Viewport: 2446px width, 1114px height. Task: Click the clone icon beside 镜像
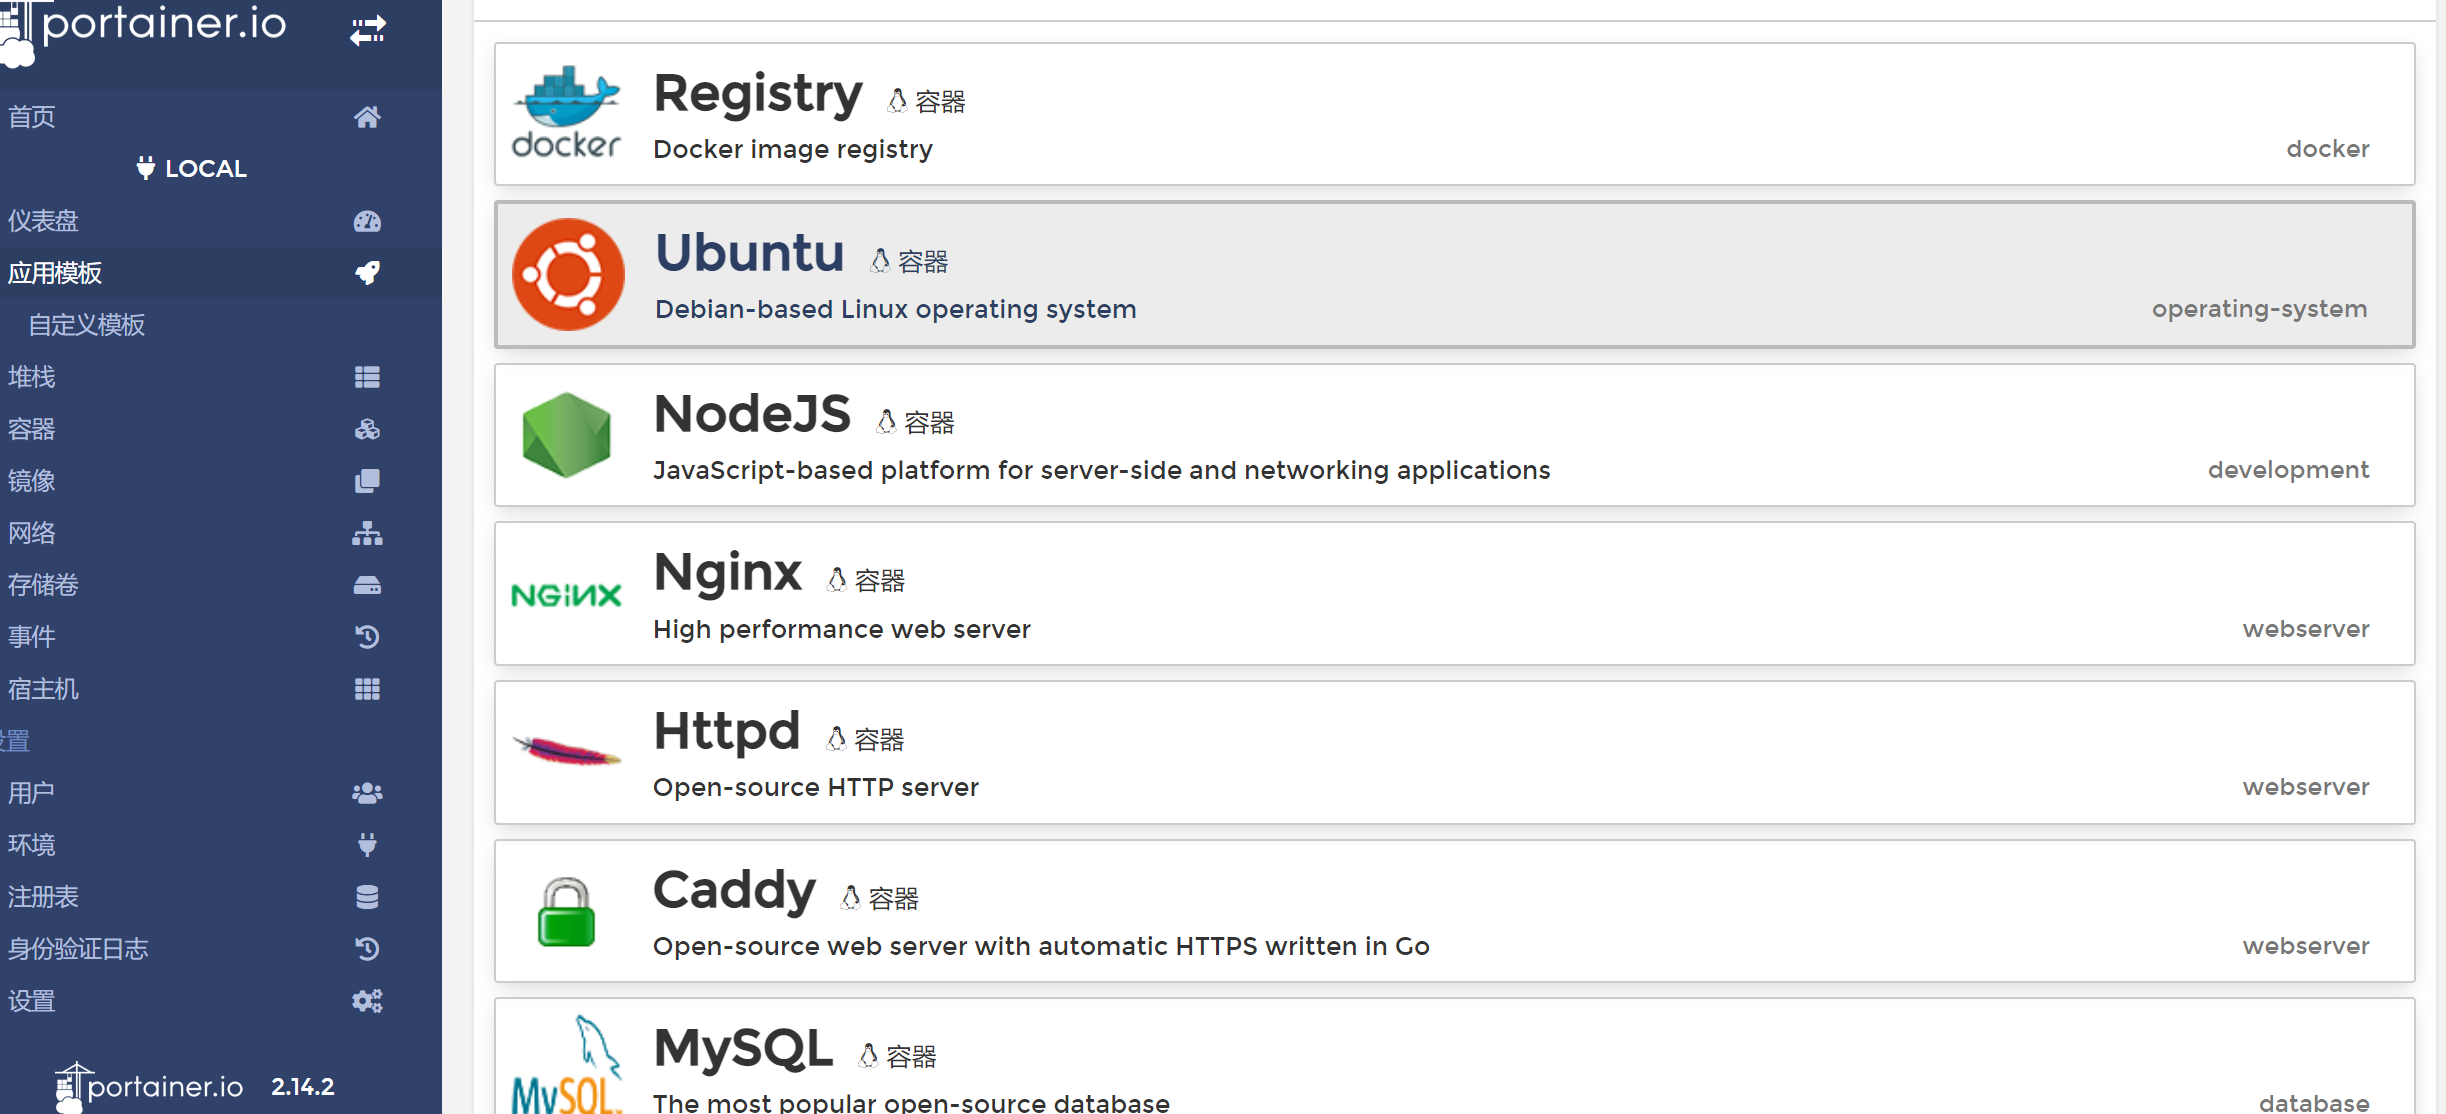(367, 481)
